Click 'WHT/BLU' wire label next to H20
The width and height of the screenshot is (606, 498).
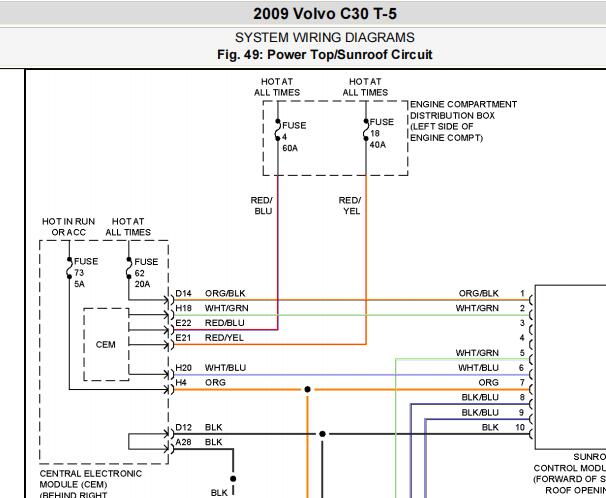(225, 367)
